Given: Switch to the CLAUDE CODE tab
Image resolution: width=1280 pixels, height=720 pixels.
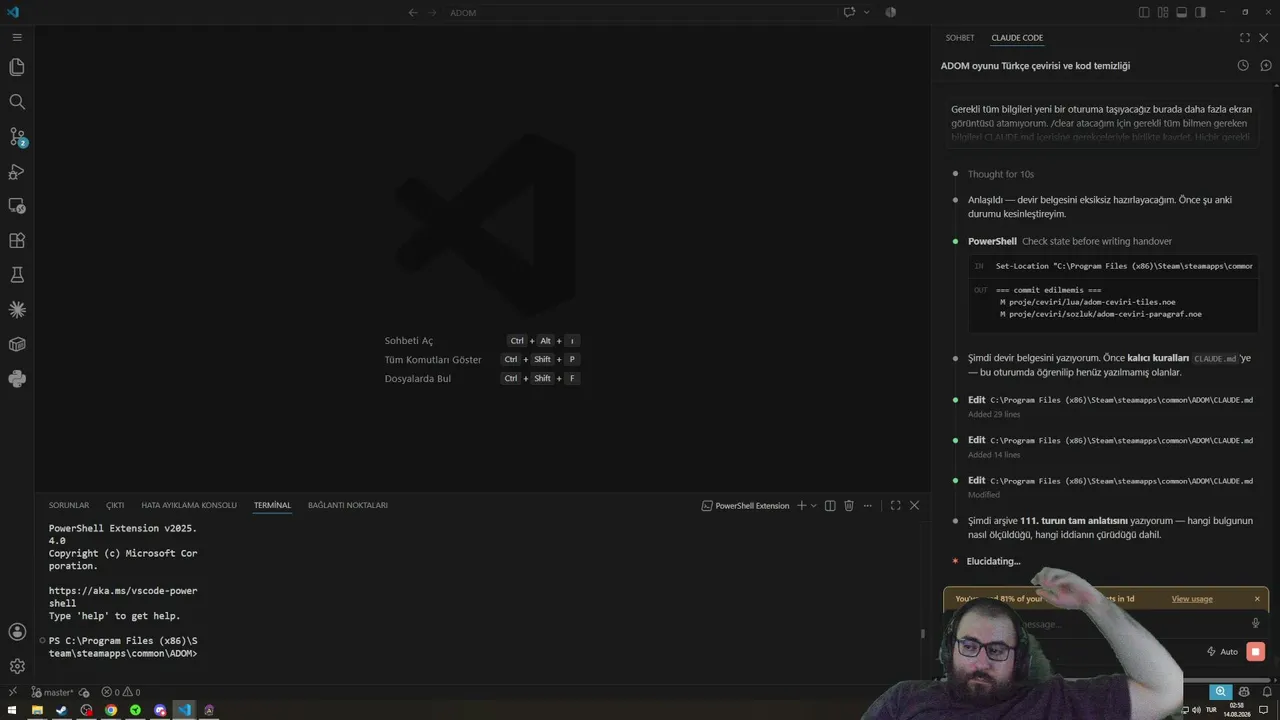Looking at the screenshot, I should coord(1017,38).
